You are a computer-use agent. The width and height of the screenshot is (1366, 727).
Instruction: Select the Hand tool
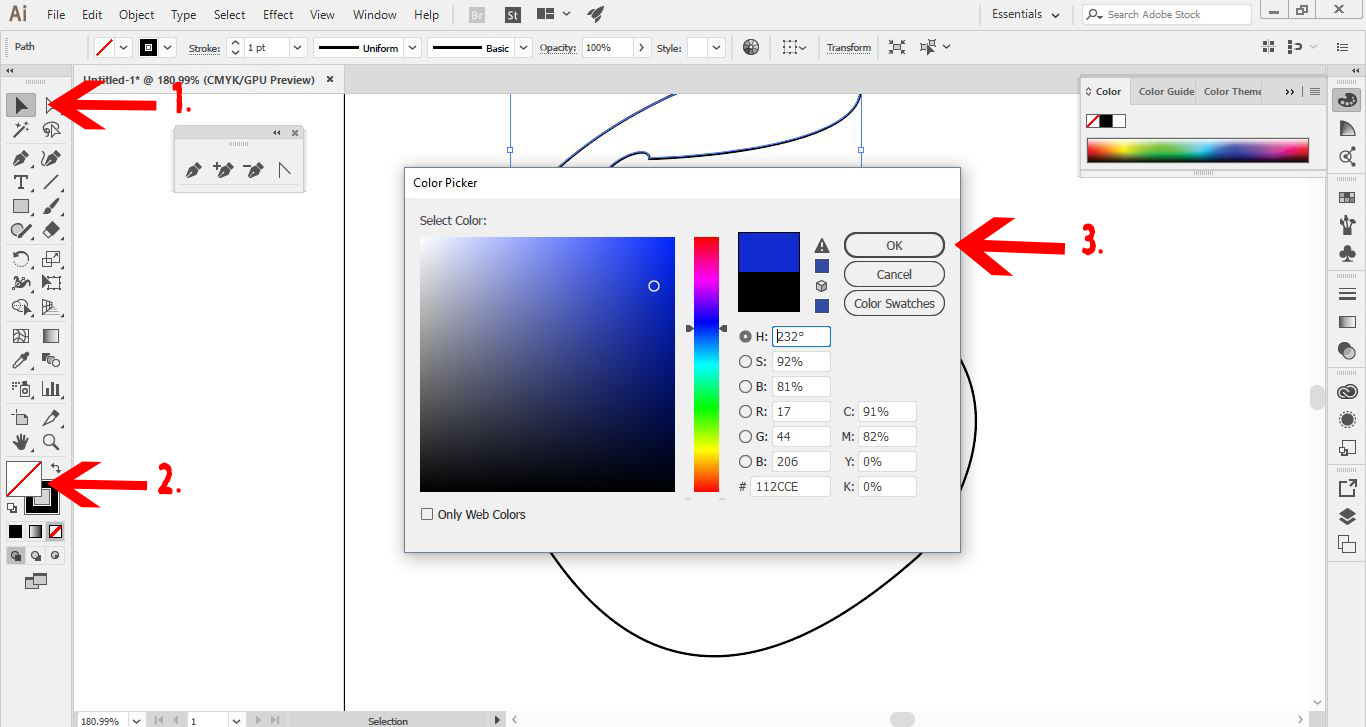[21, 441]
